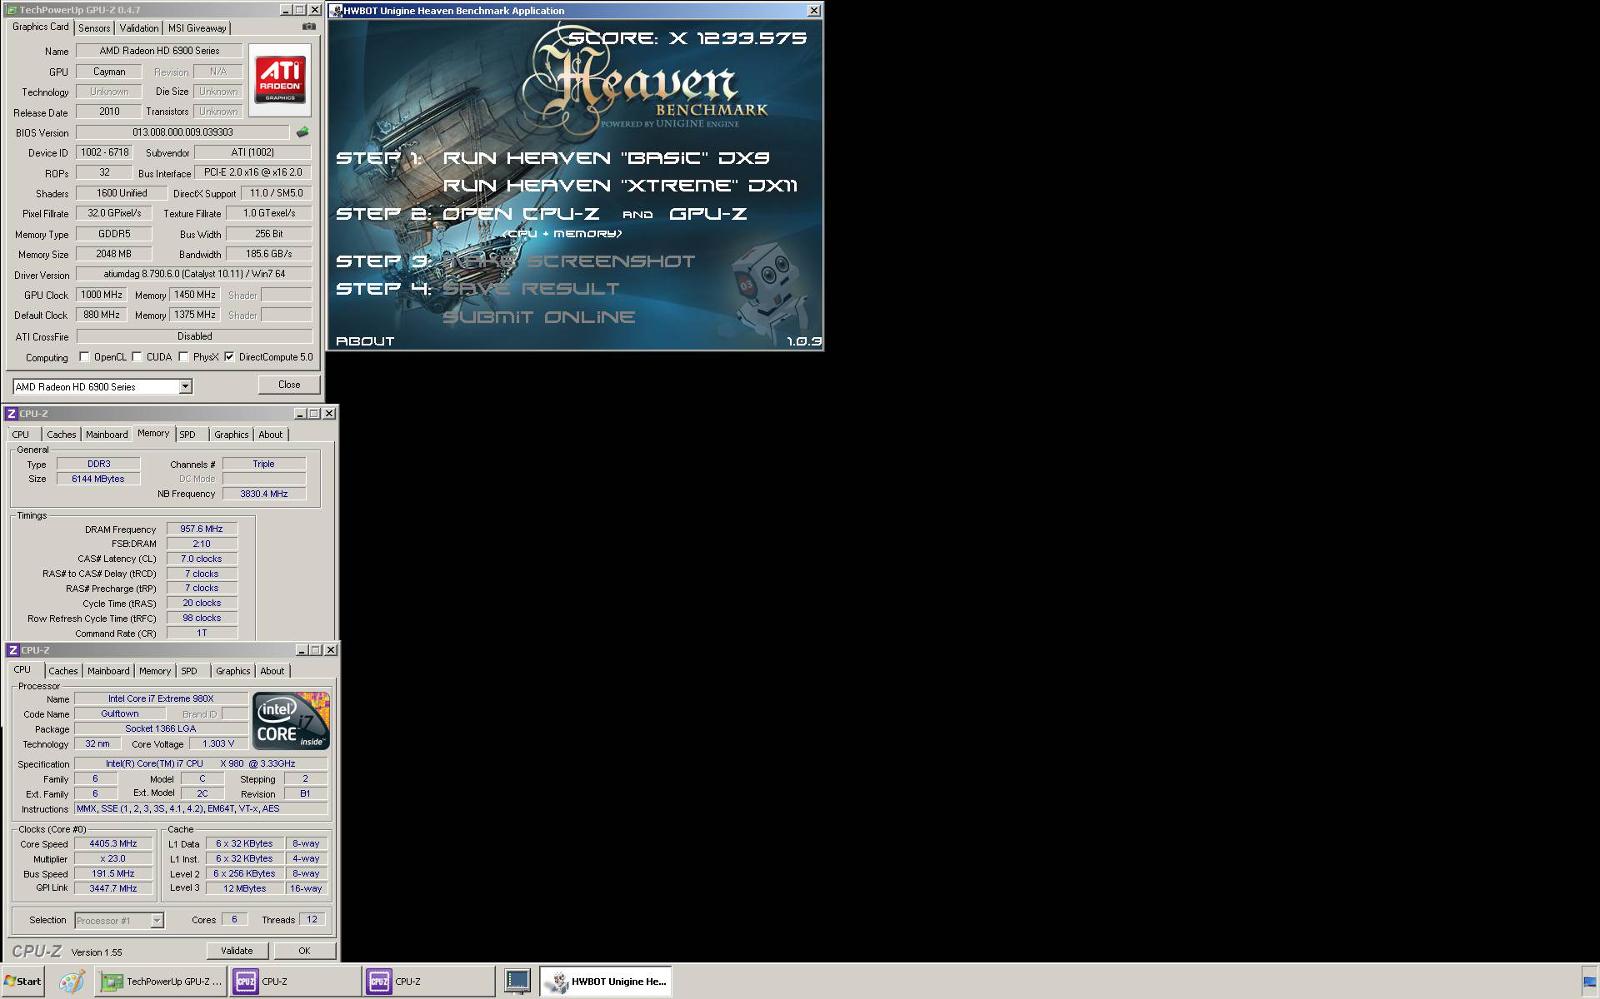Click the GPU name field AMD Radeon HD 6900
This screenshot has height=999, width=1600.
[x=159, y=50]
